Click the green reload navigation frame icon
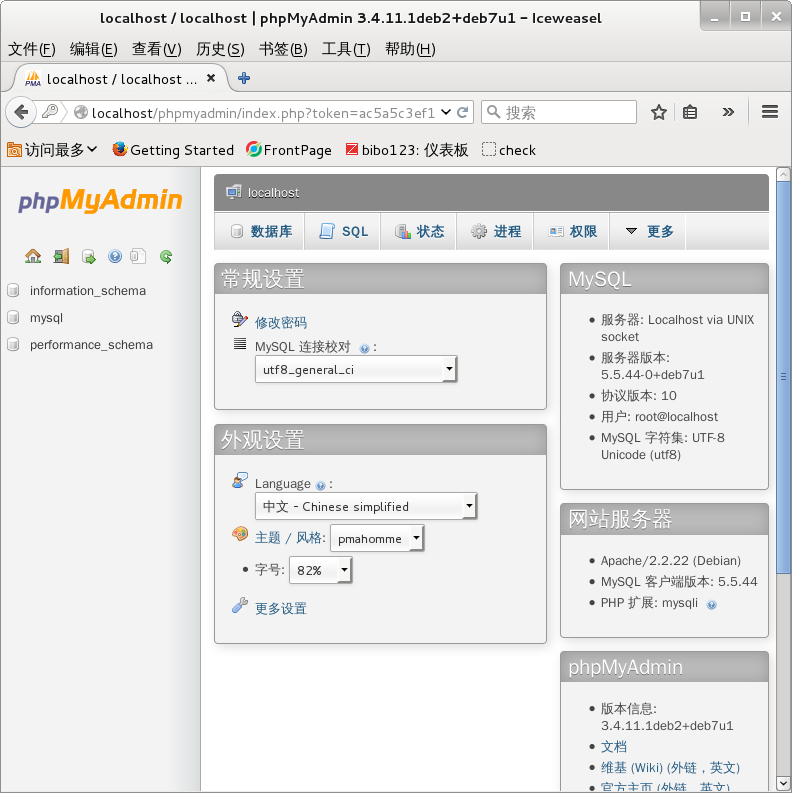Screen dimensions: 792x793 coord(166,256)
